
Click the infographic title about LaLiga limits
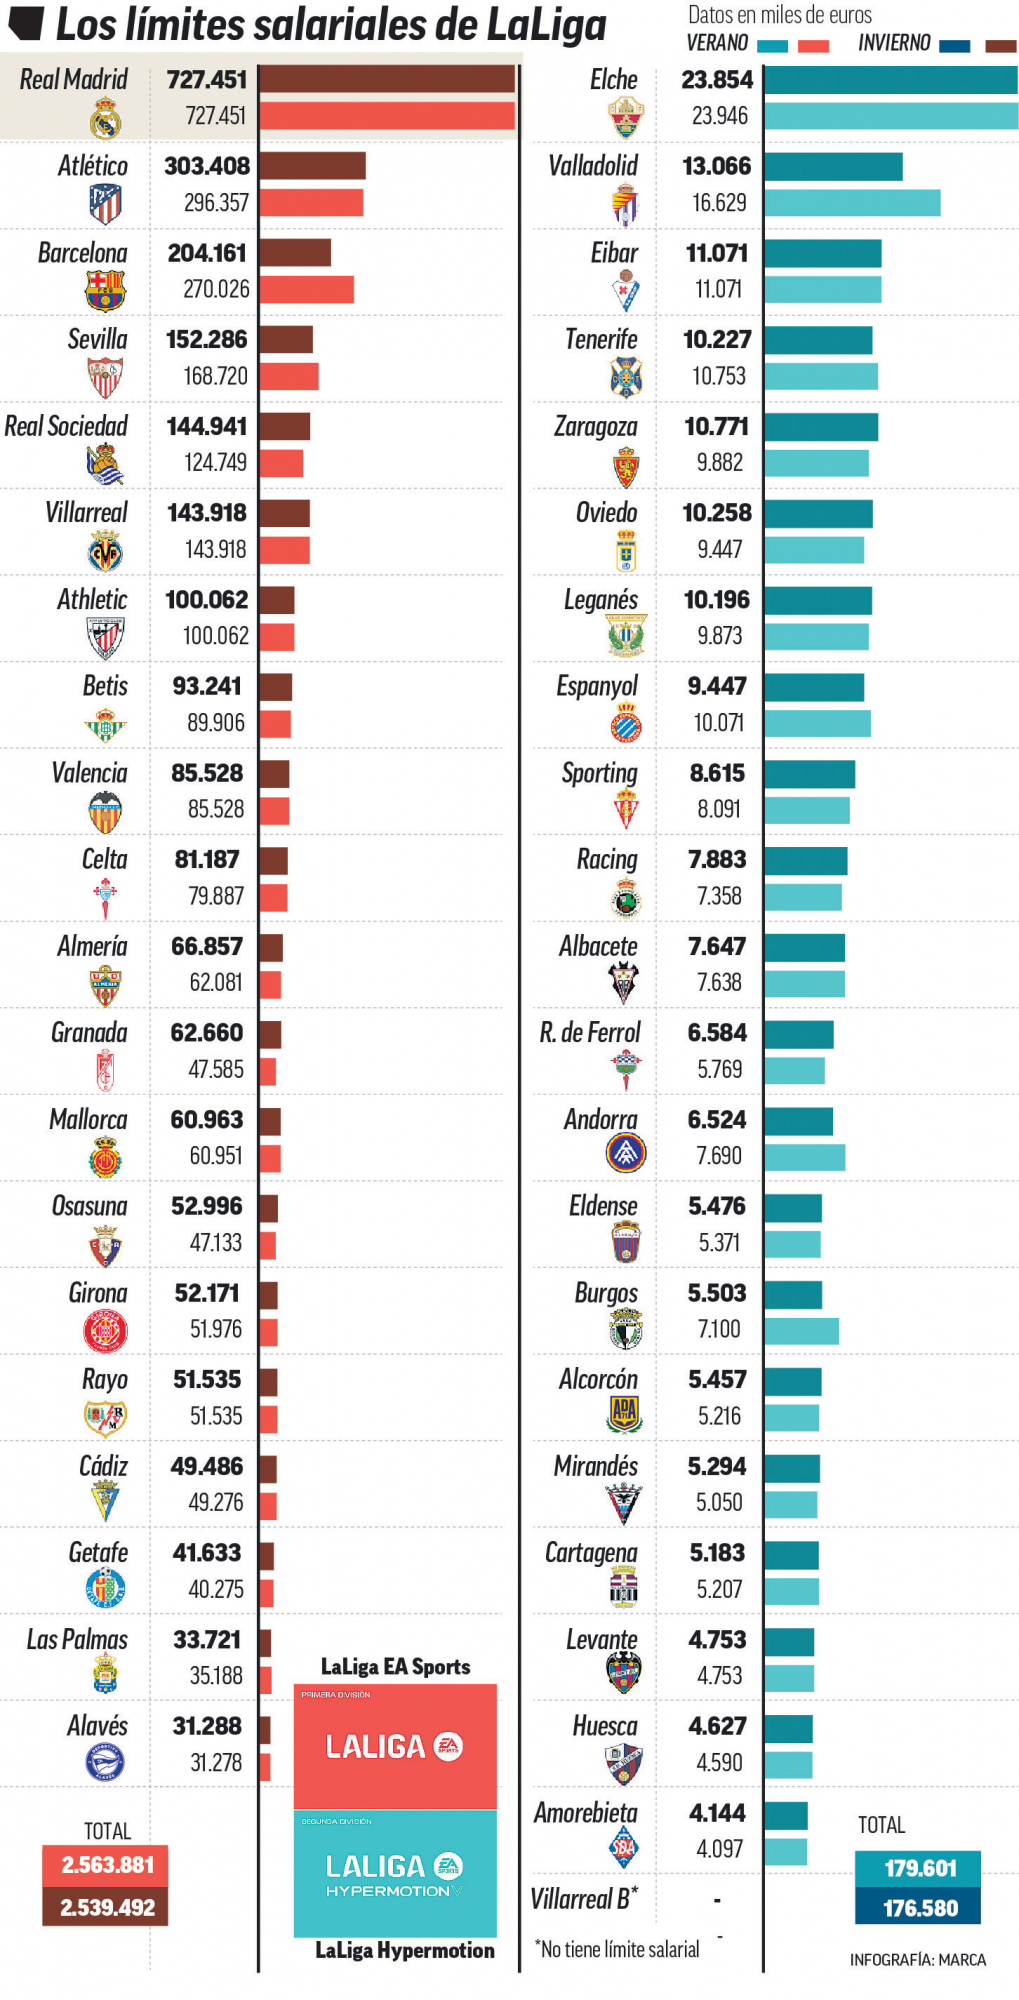(330, 25)
